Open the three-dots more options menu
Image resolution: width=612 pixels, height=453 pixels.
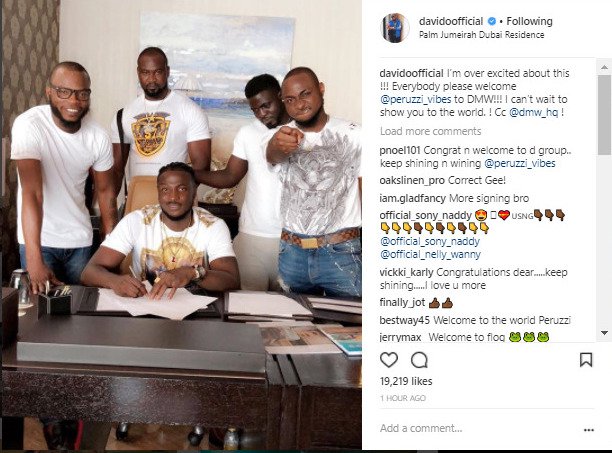point(589,430)
